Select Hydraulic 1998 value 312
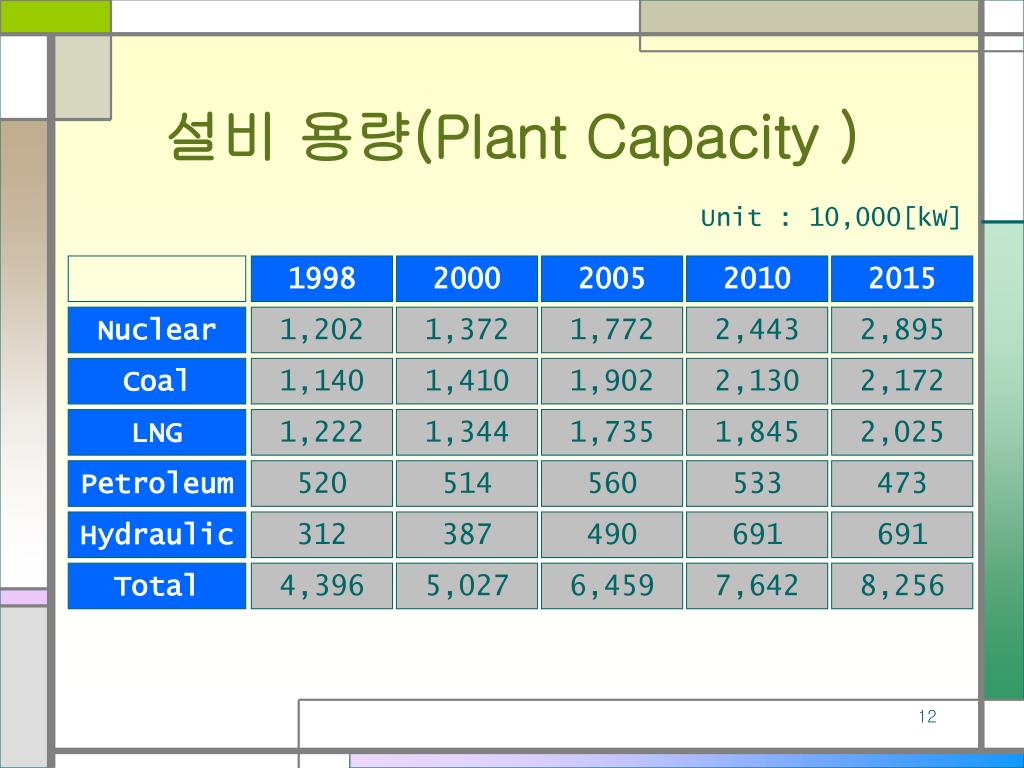1024x768 pixels. 322,534
